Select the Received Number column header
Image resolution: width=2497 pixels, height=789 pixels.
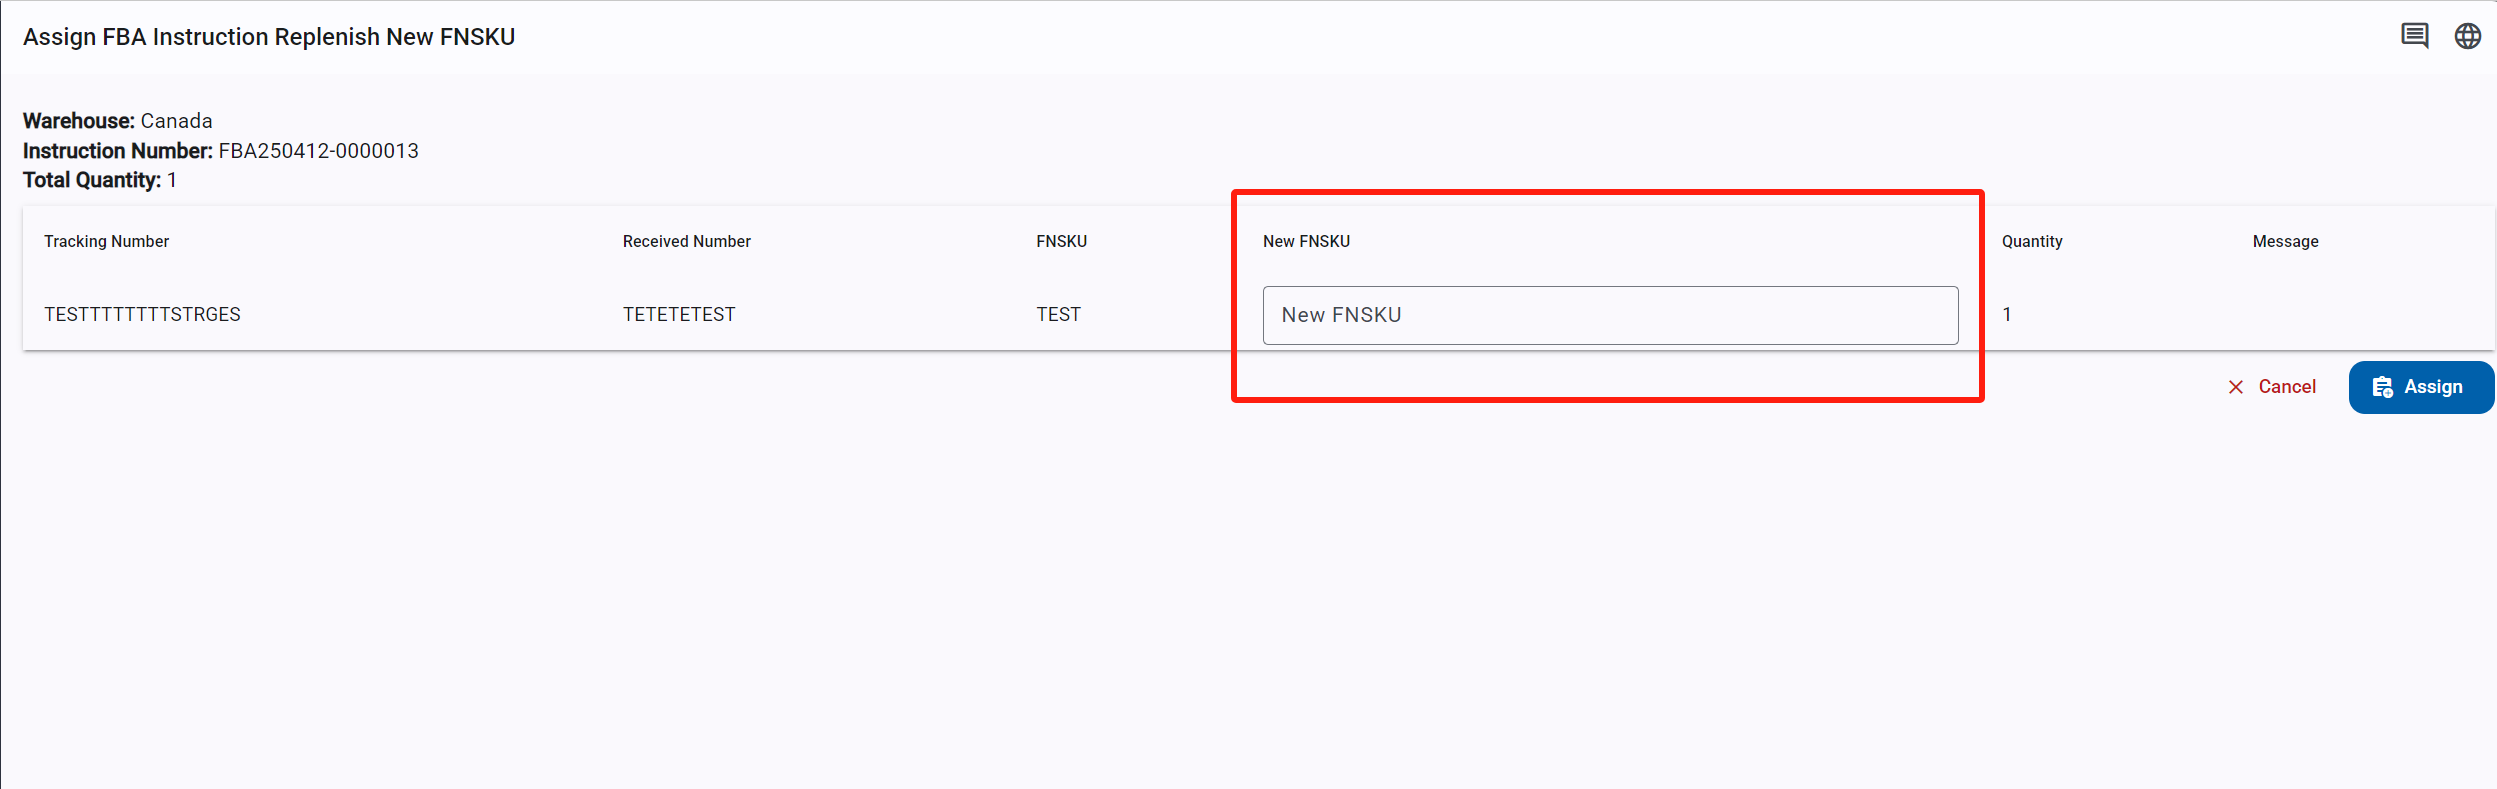pyautogui.click(x=687, y=241)
